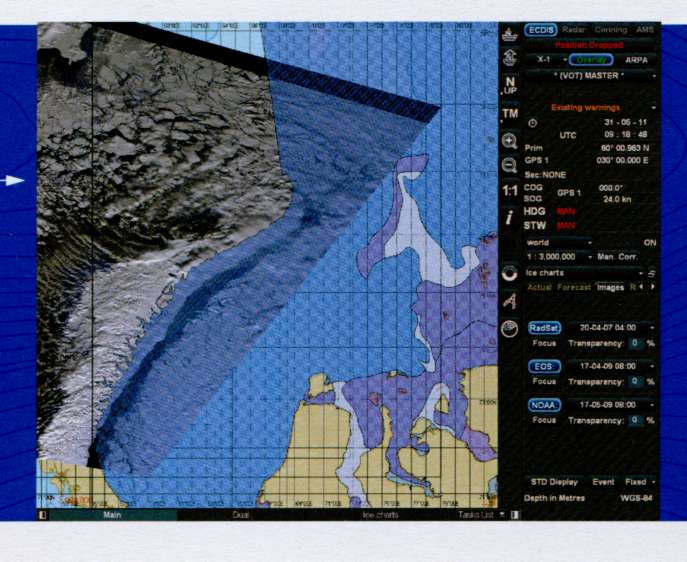Click the red Position Dropped alert

coord(589,45)
